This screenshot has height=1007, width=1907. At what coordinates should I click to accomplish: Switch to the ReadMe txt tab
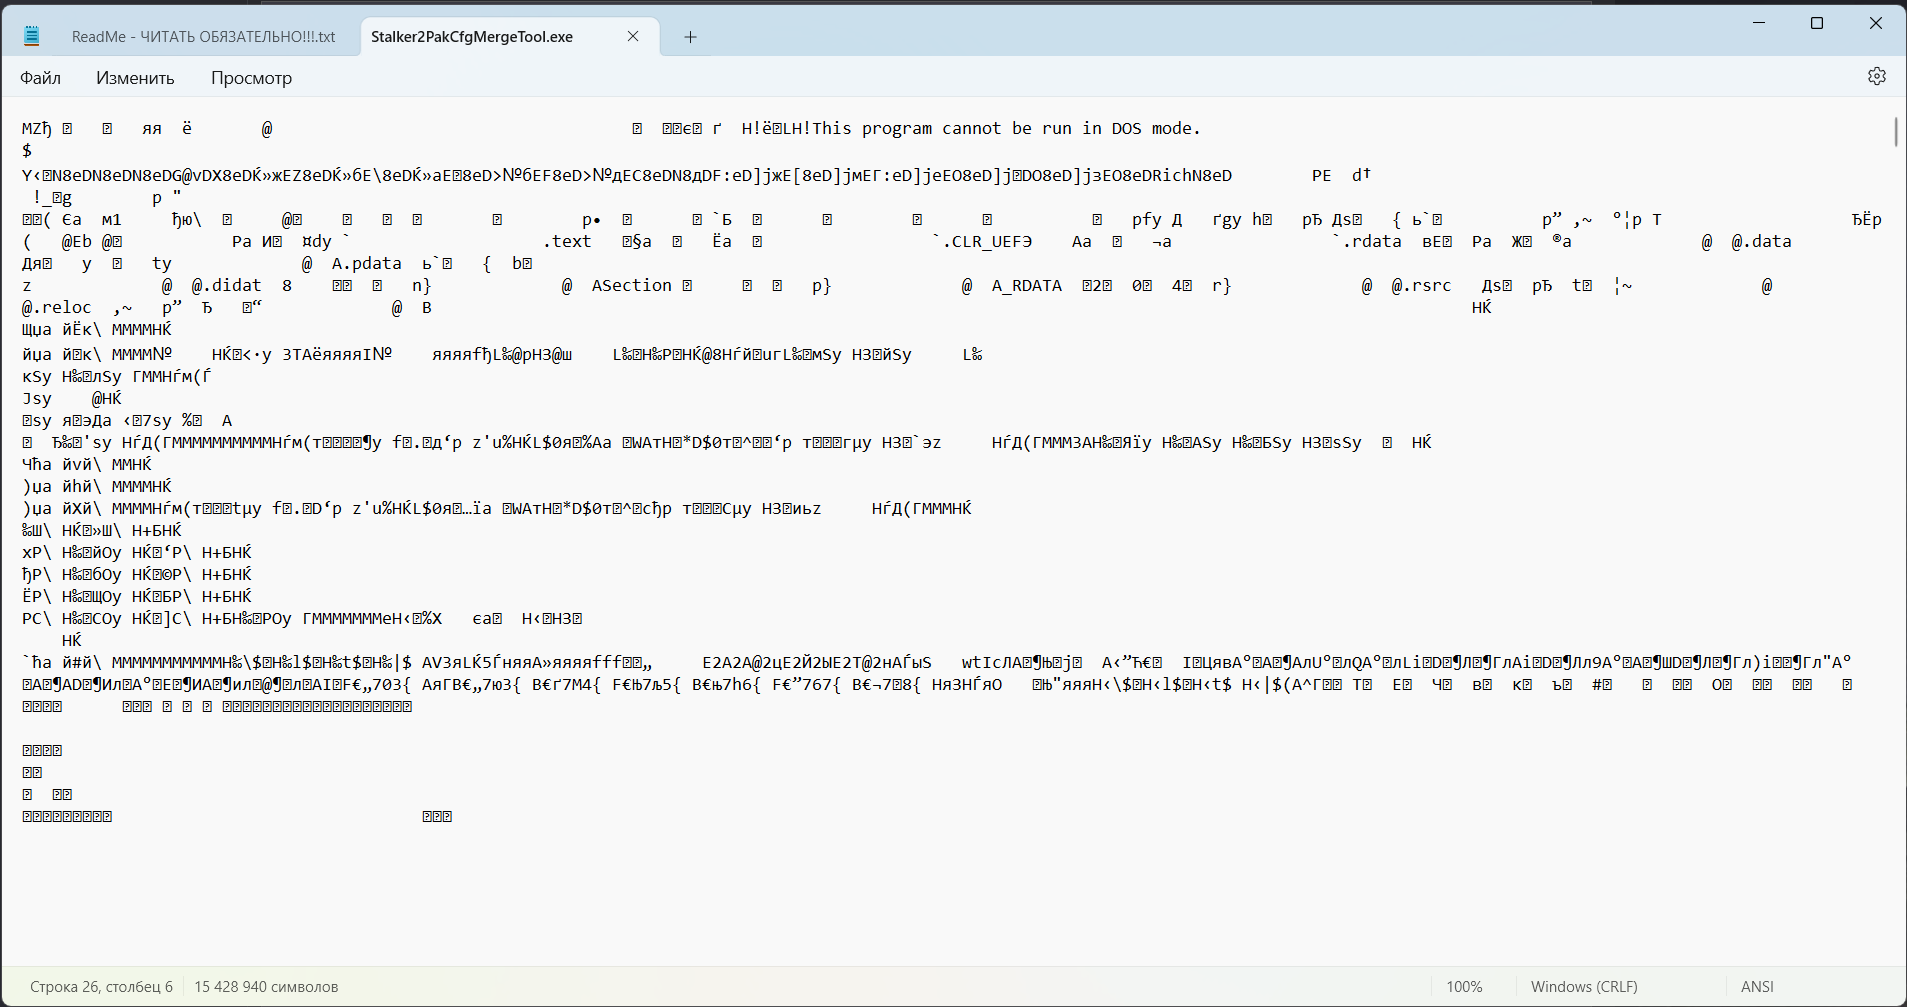[x=203, y=37]
